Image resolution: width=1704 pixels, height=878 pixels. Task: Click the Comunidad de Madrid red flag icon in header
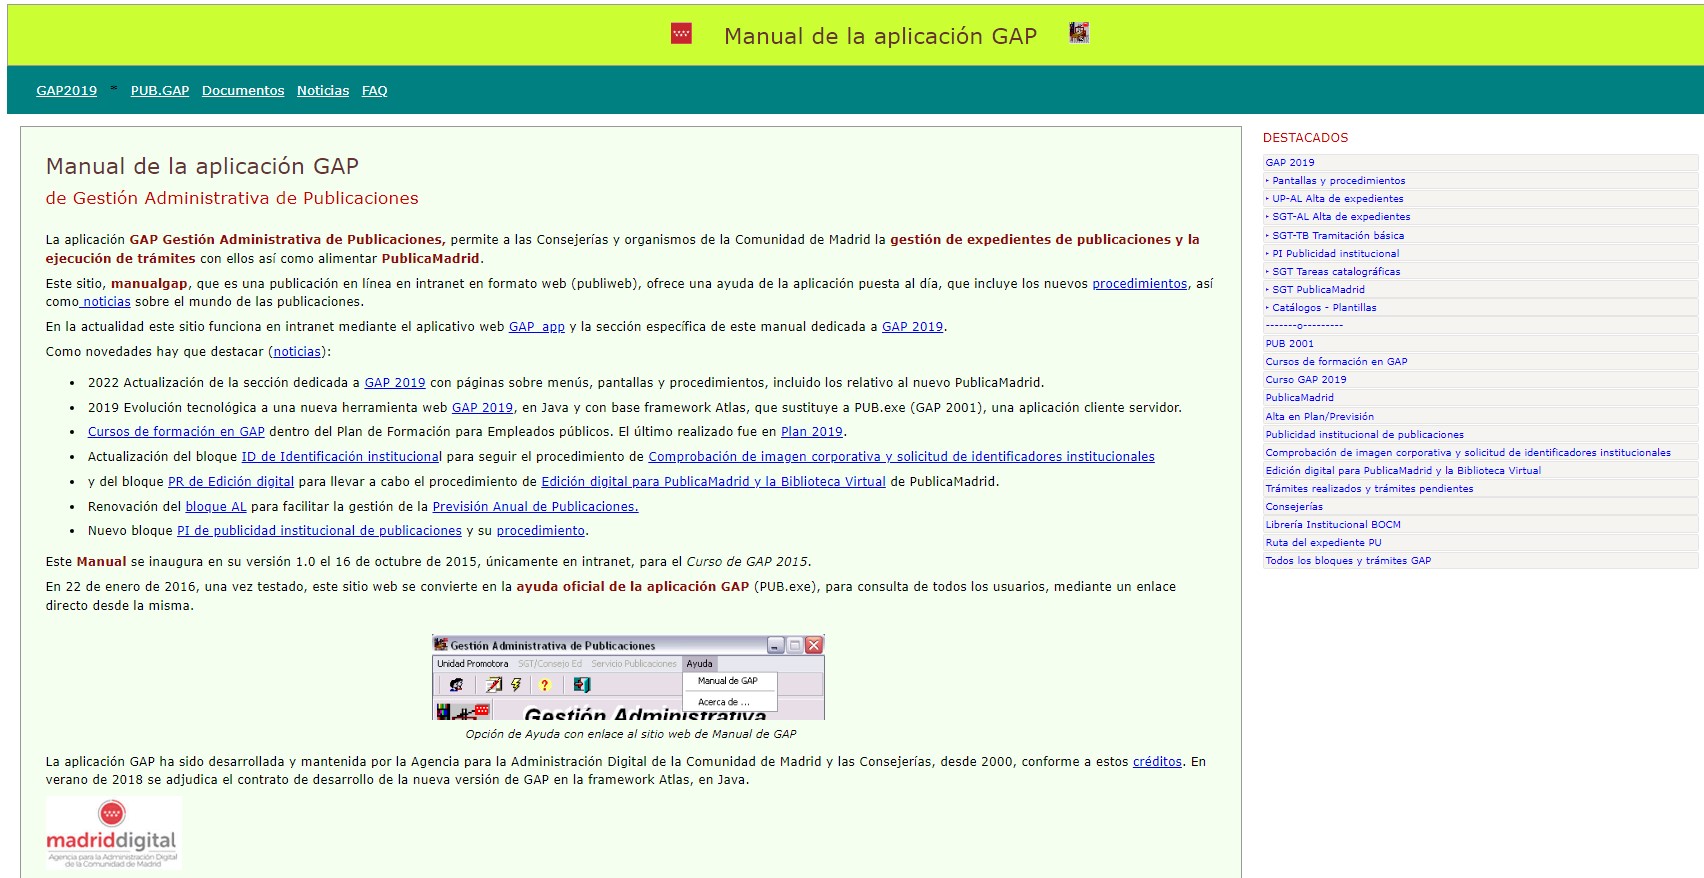pos(681,33)
